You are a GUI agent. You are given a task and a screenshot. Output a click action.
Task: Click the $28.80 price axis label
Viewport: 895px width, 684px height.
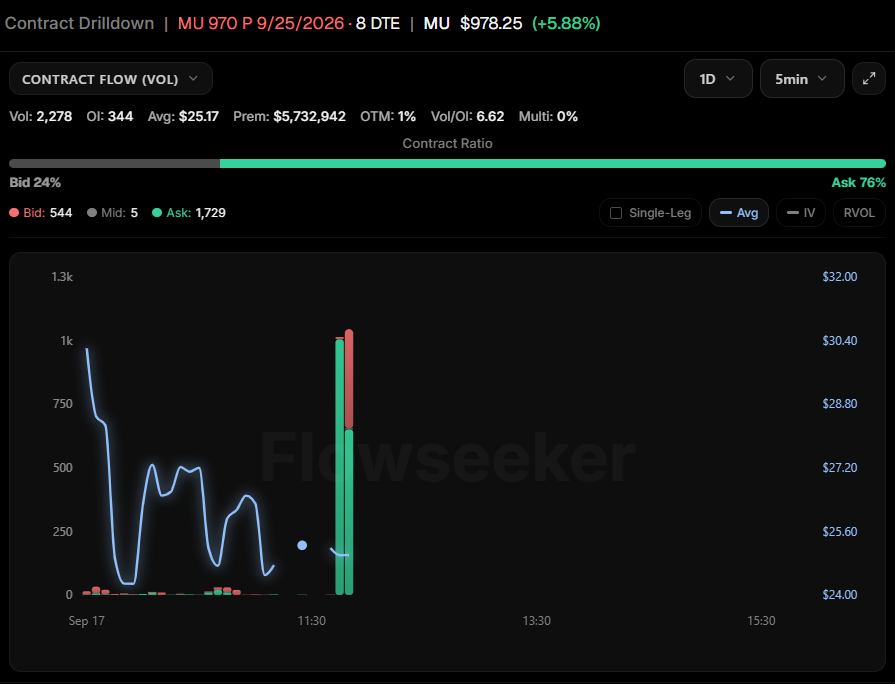pos(840,404)
